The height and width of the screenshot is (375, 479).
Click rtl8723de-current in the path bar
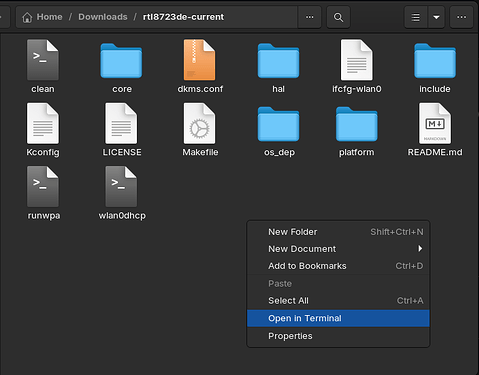[183, 17]
